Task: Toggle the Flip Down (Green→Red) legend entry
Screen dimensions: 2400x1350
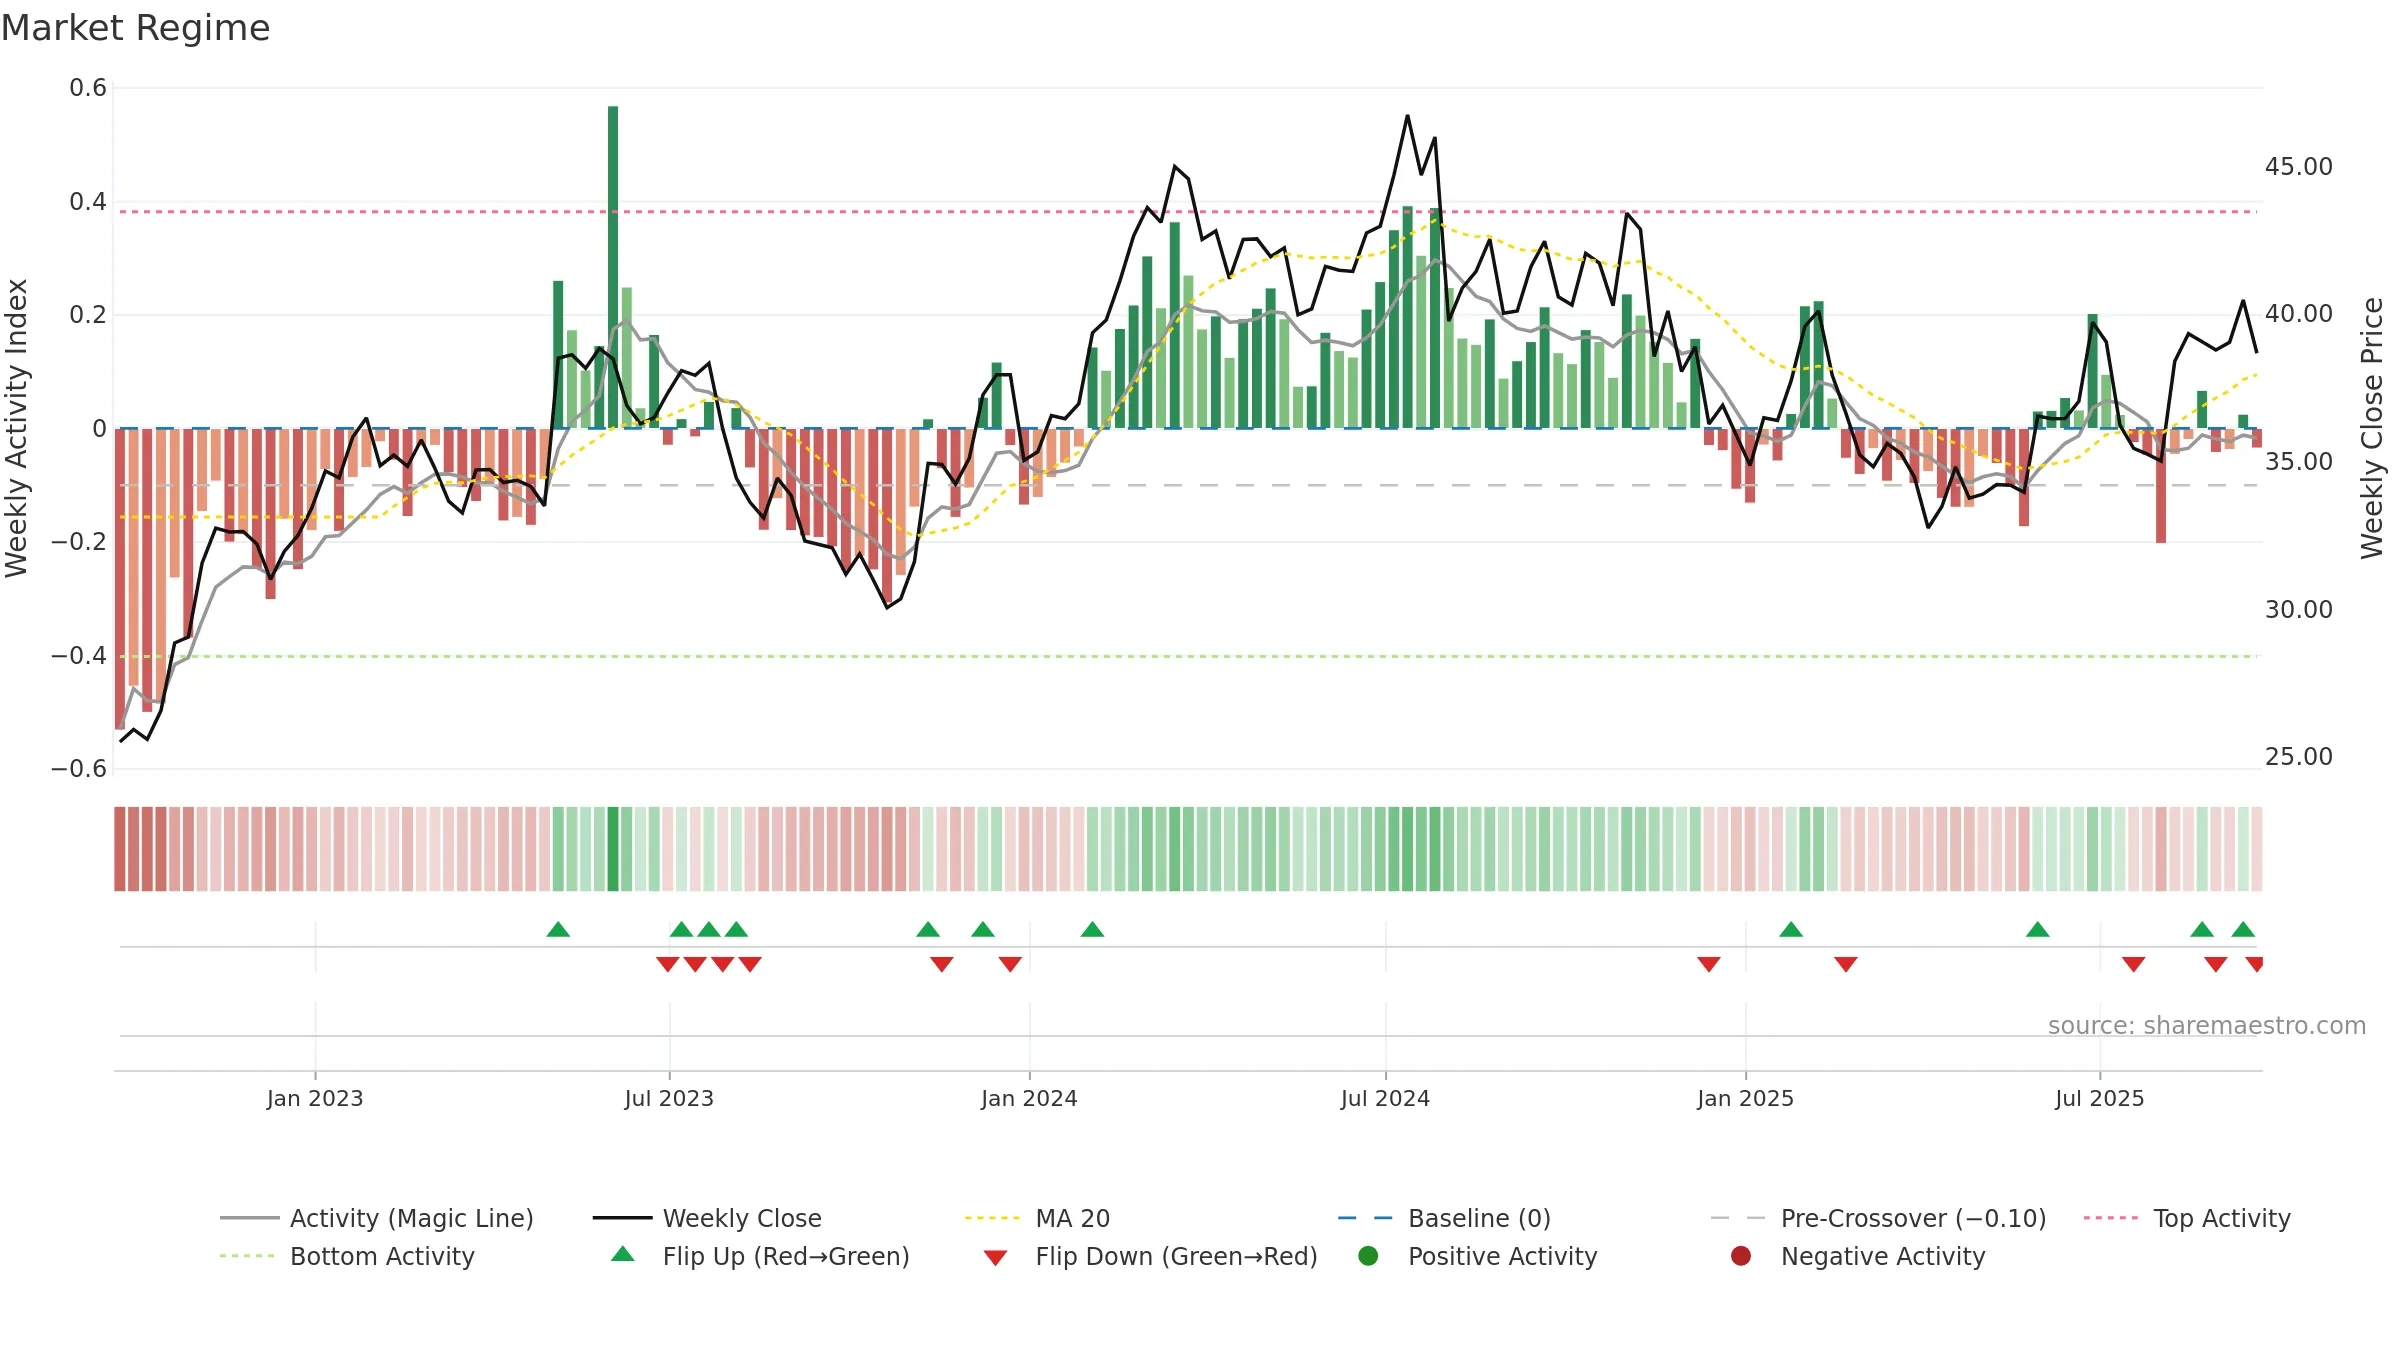Action: (1150, 1256)
